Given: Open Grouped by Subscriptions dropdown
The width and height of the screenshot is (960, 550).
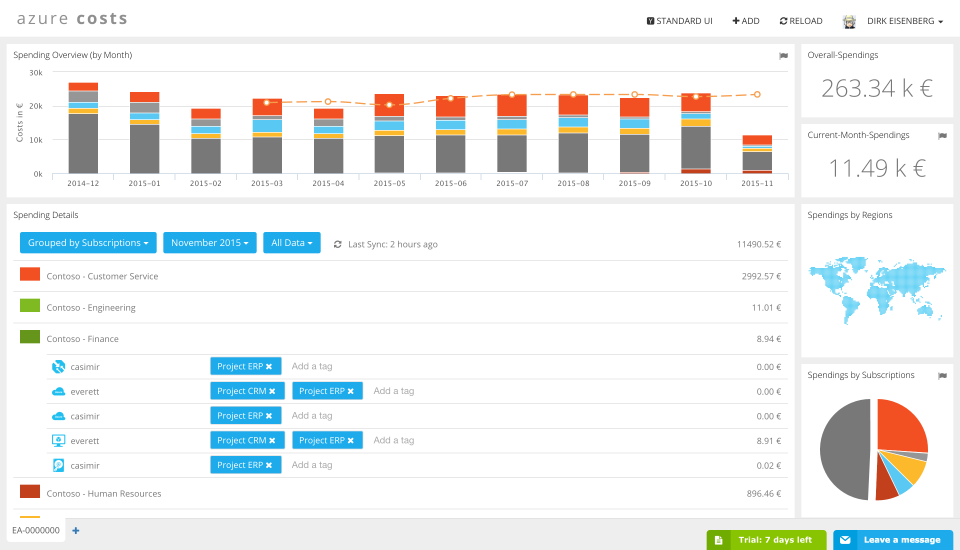Looking at the screenshot, I should (x=88, y=243).
